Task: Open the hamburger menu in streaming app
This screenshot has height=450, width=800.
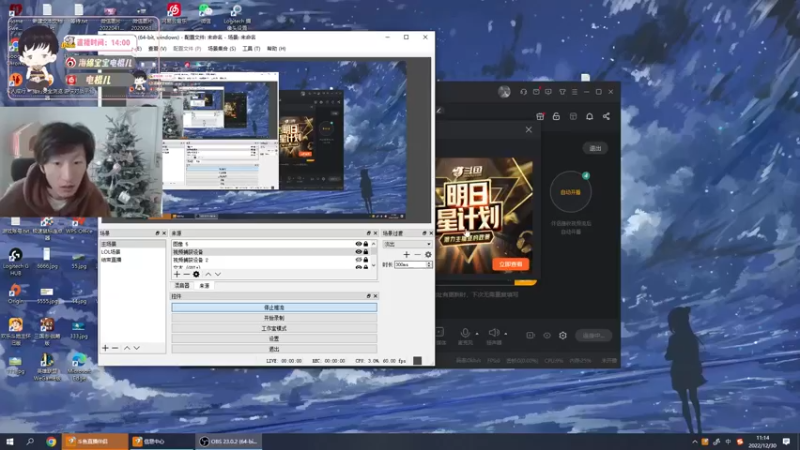Action: click(574, 92)
